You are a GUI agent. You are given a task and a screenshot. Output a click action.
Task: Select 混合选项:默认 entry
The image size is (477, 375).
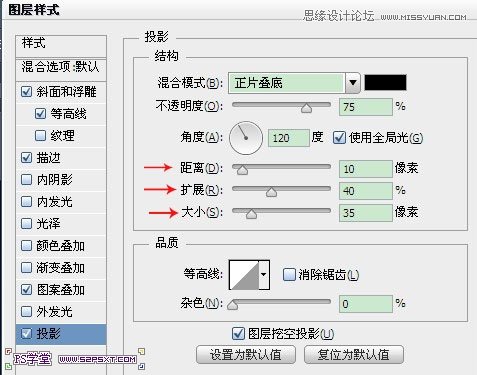[61, 69]
